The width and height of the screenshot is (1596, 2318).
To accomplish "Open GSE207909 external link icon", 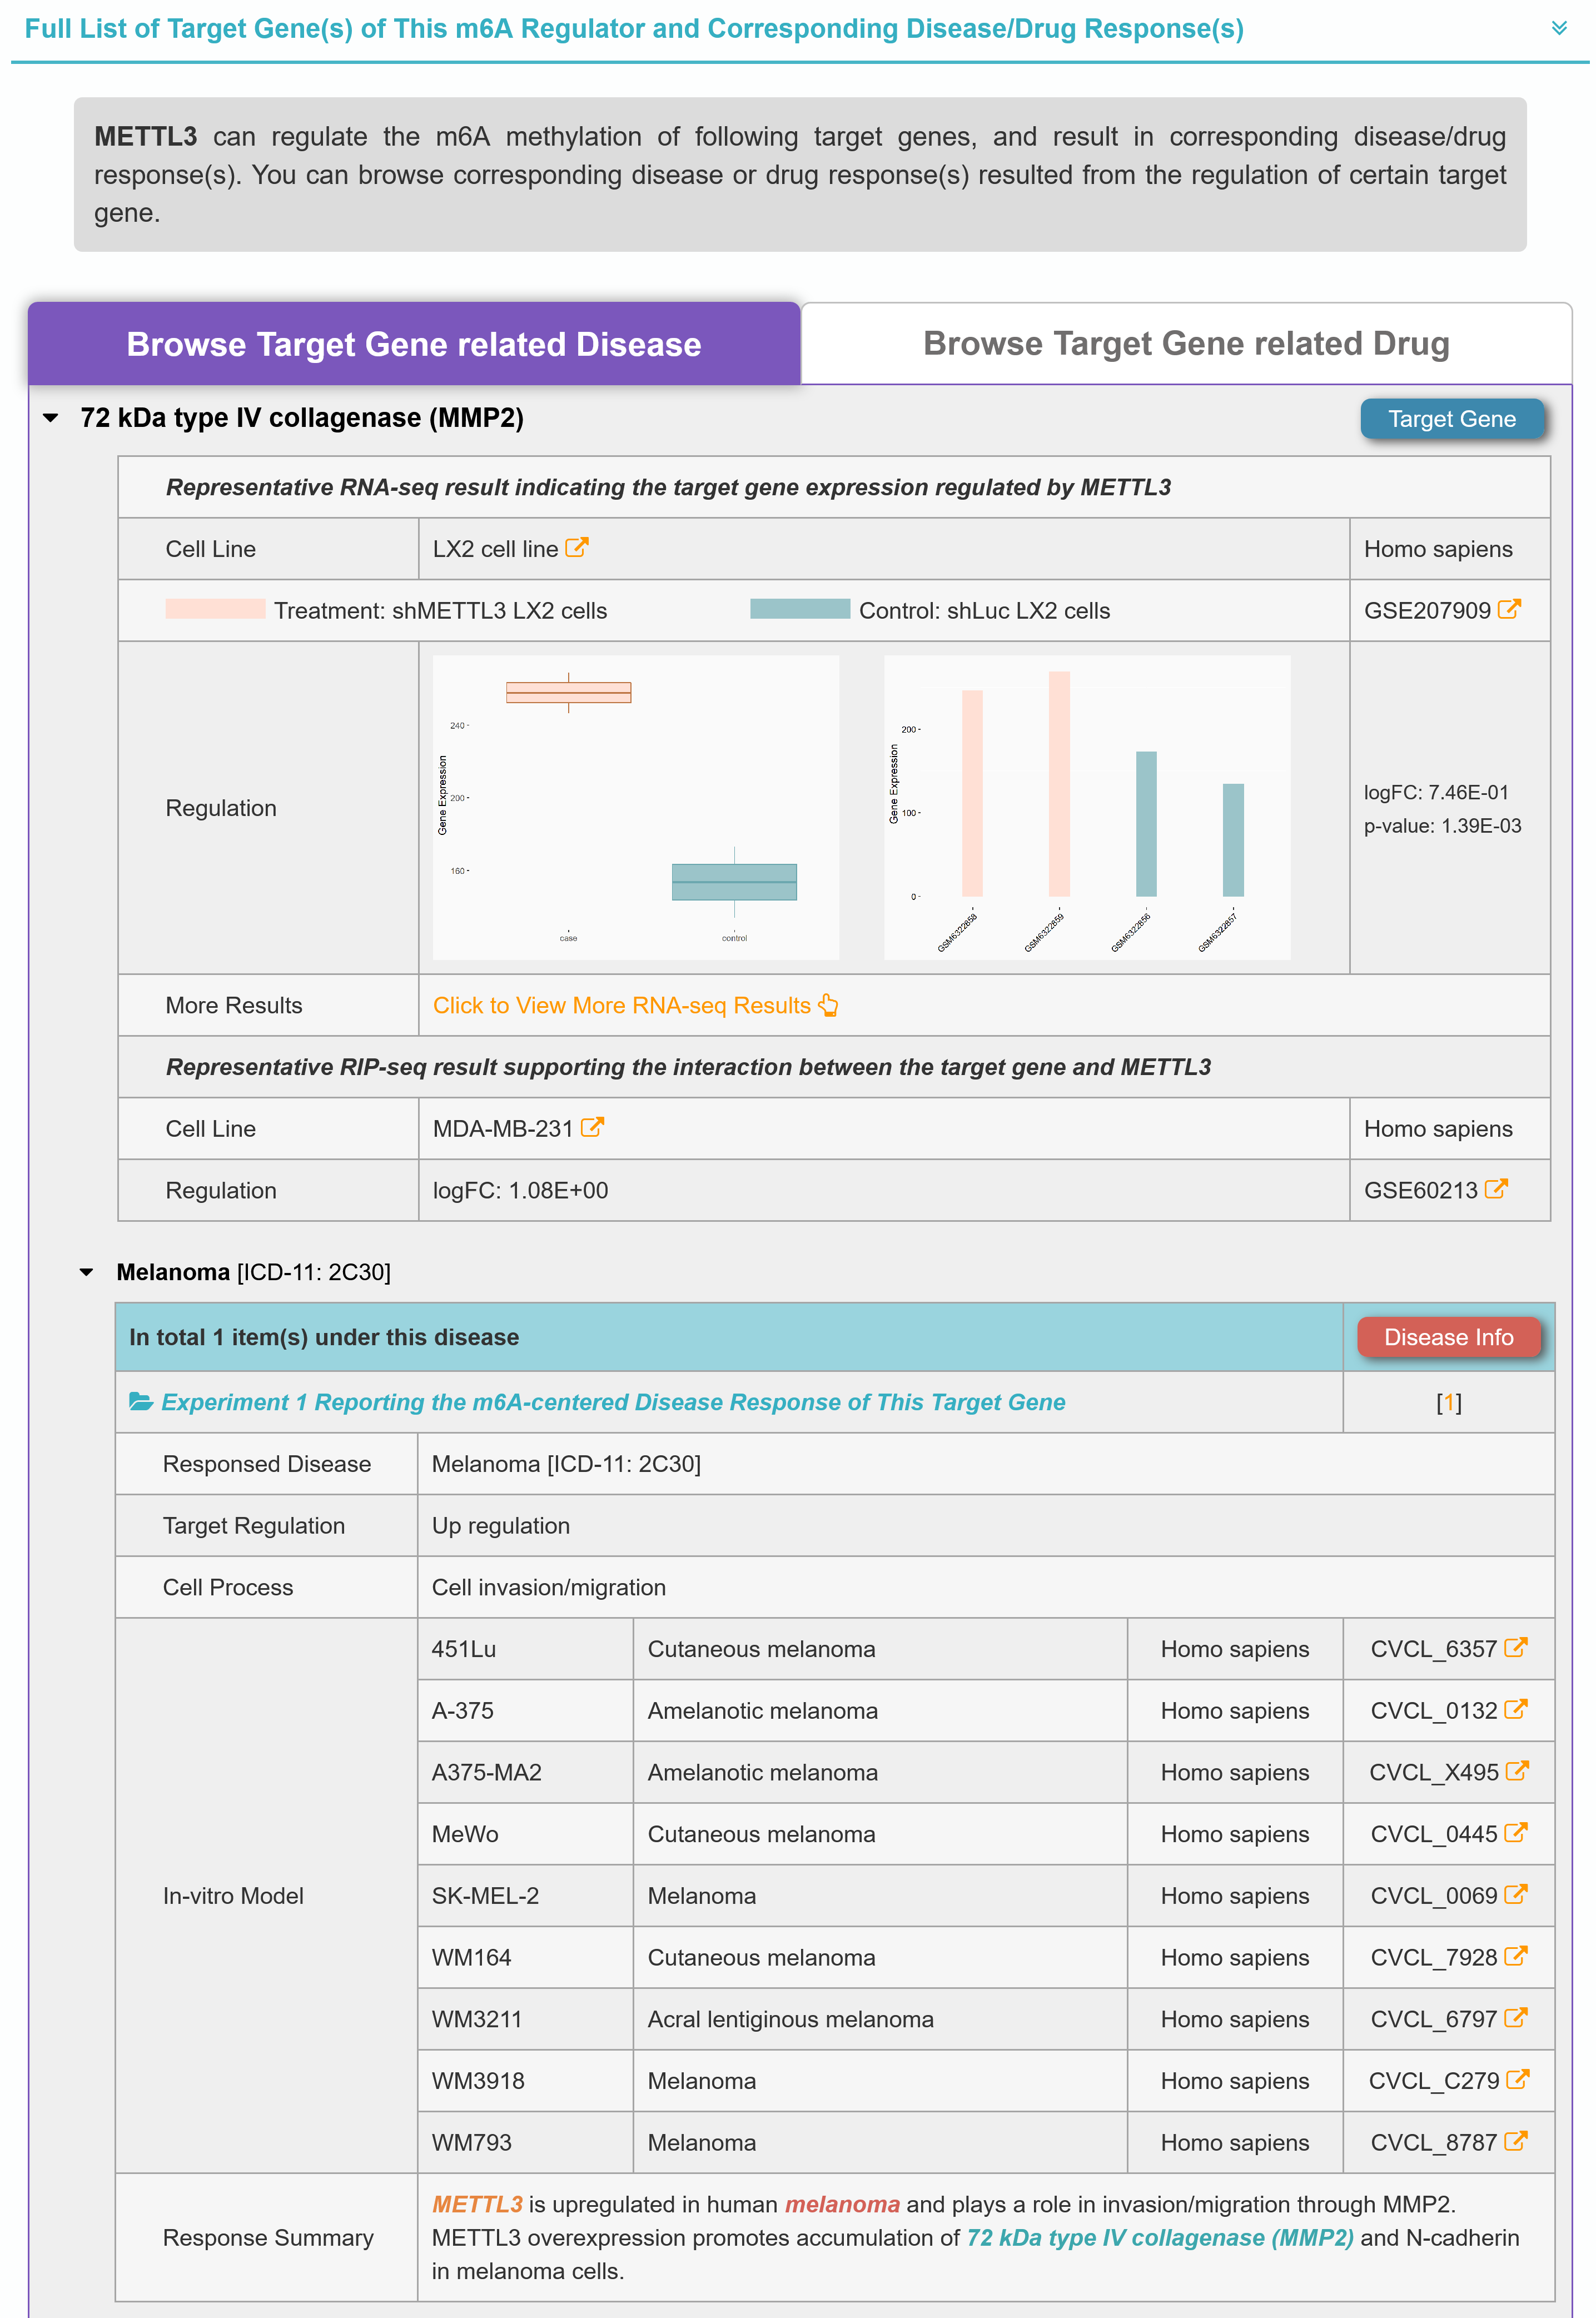I will click(1509, 609).
